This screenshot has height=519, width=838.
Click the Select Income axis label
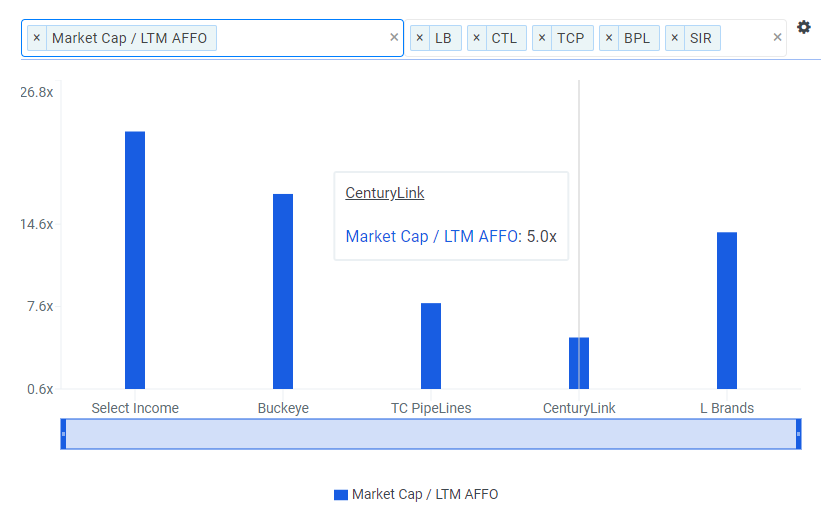(135, 408)
